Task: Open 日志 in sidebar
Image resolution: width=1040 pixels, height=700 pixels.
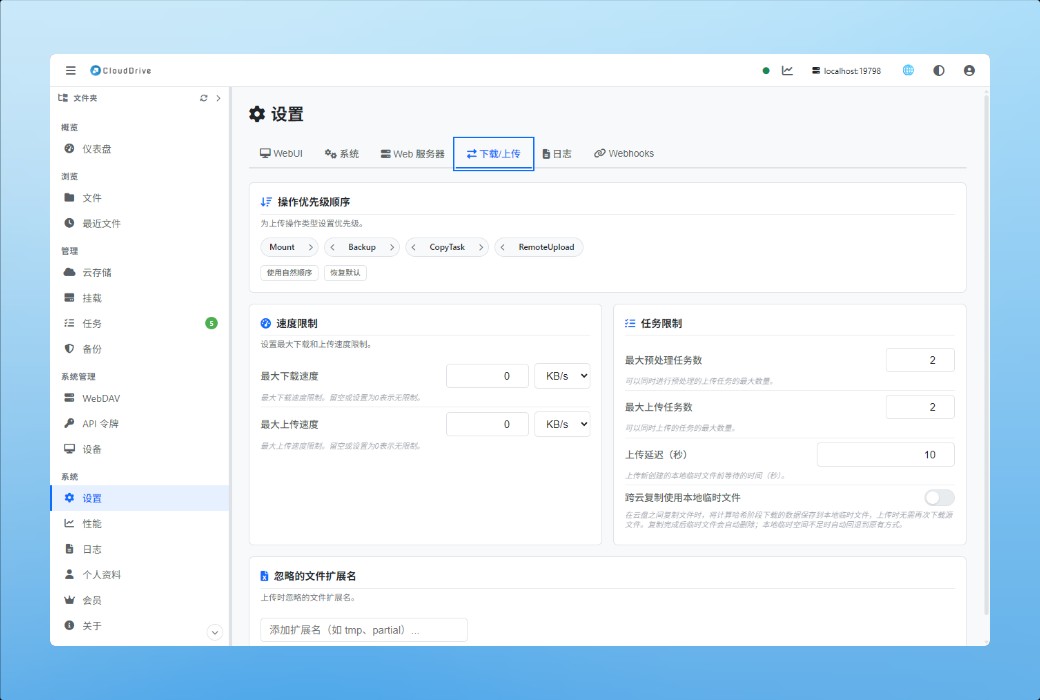Action: coord(140,549)
